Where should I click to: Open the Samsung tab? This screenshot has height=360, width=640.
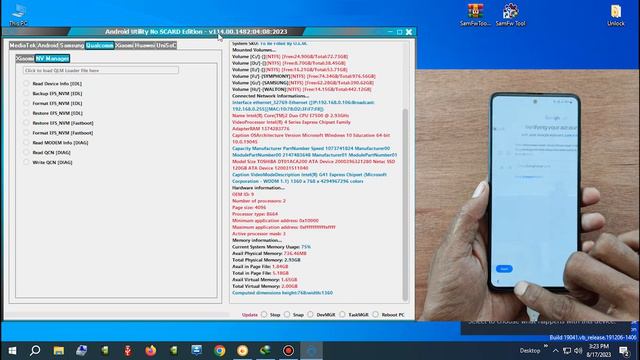[x=71, y=45]
